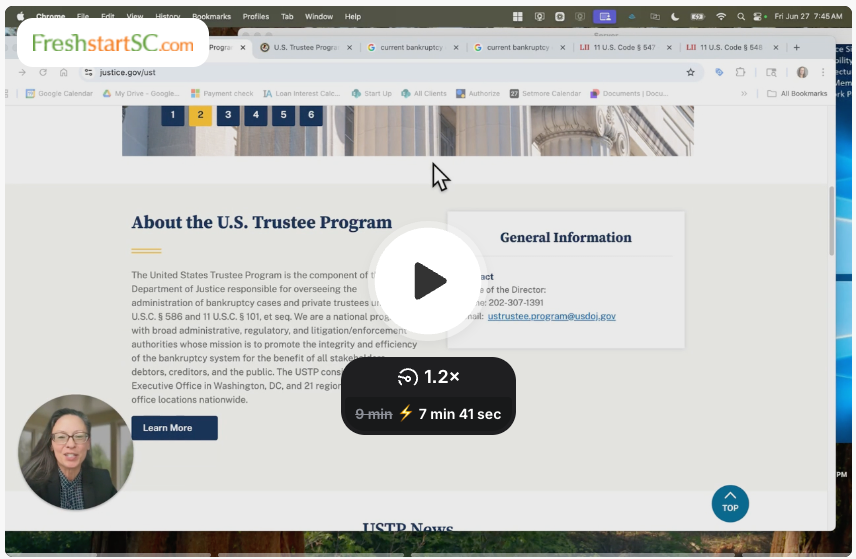Play the video with the center play button
The height and width of the screenshot is (559, 856).
tap(428, 281)
